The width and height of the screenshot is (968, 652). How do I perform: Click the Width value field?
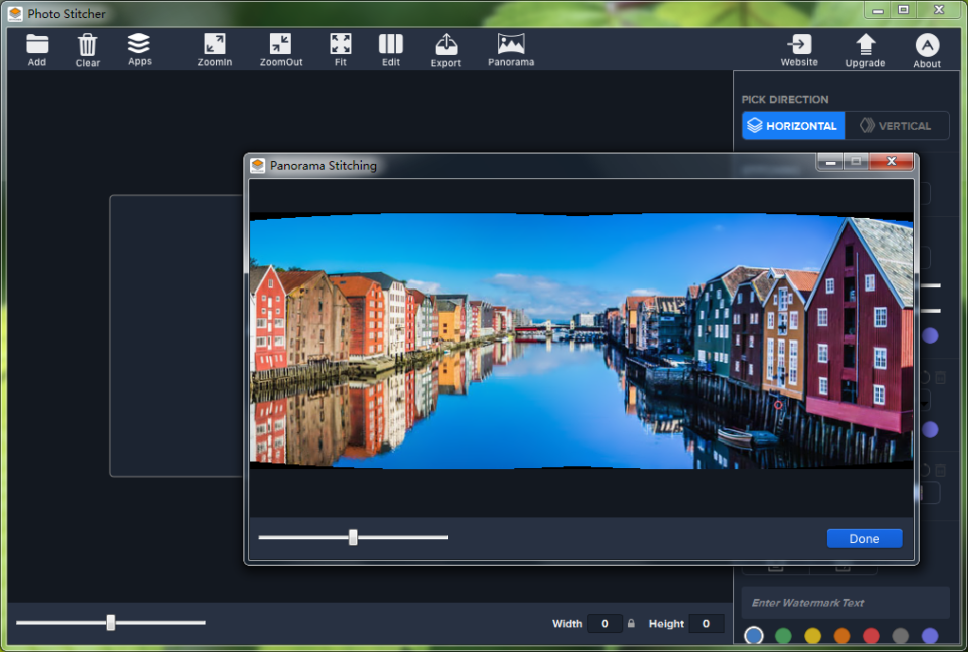604,623
